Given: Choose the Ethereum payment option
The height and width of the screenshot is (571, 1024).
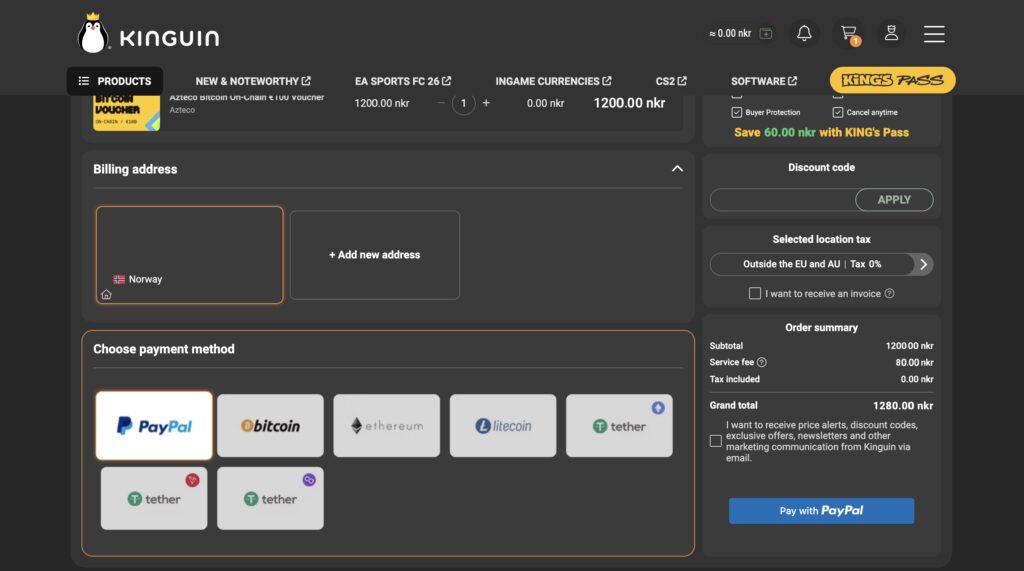Looking at the screenshot, I should [x=386, y=426].
